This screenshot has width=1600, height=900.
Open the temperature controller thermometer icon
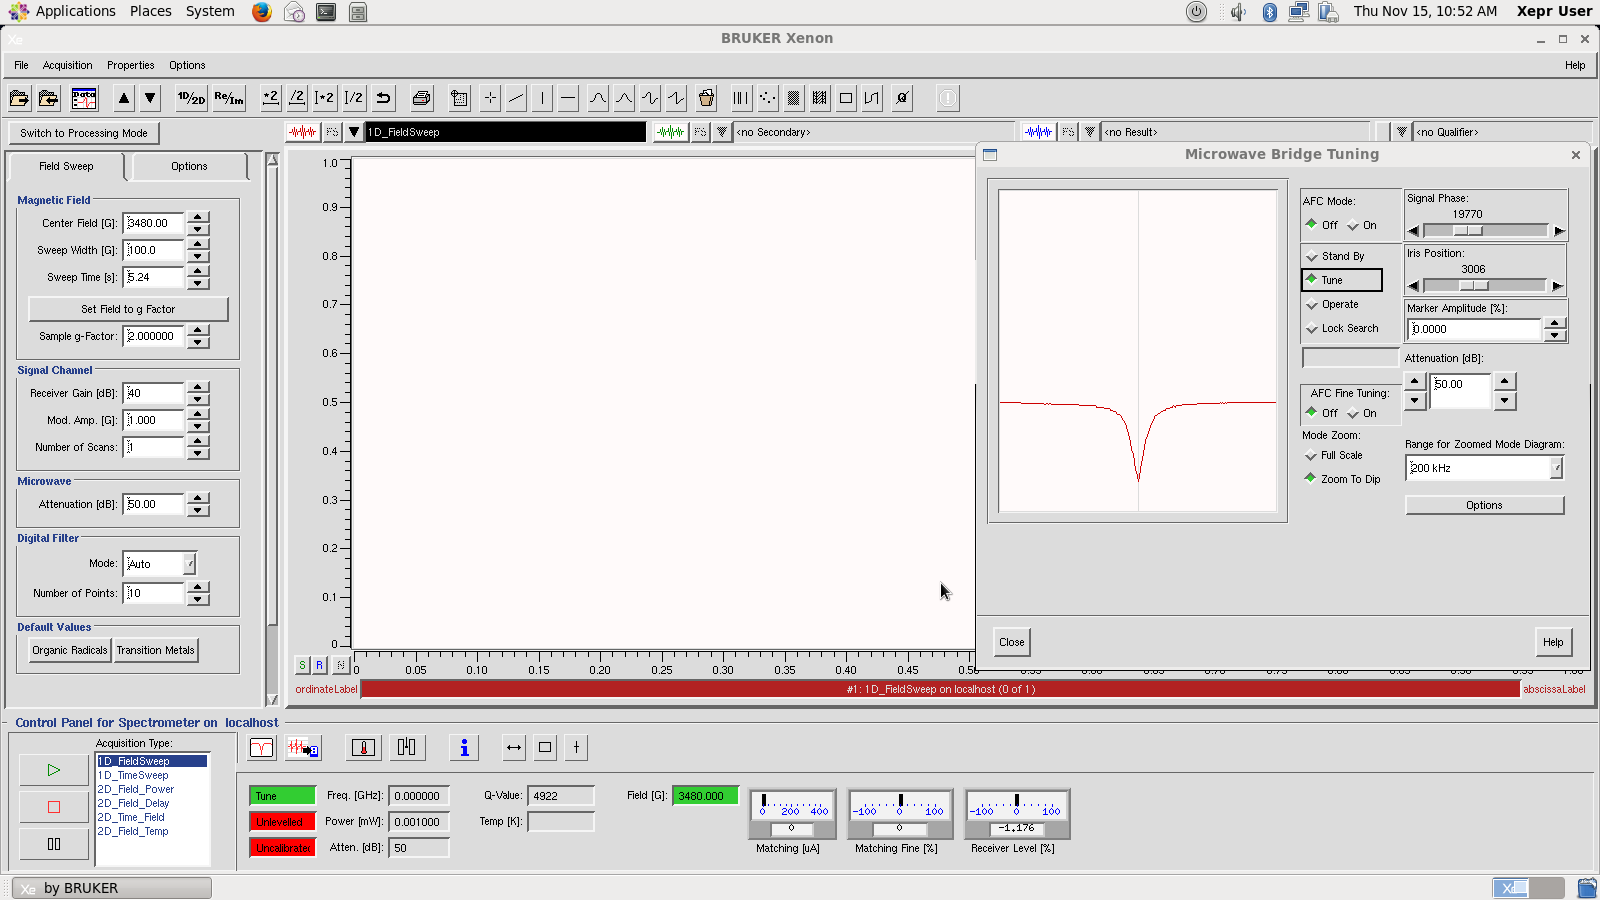(x=364, y=748)
